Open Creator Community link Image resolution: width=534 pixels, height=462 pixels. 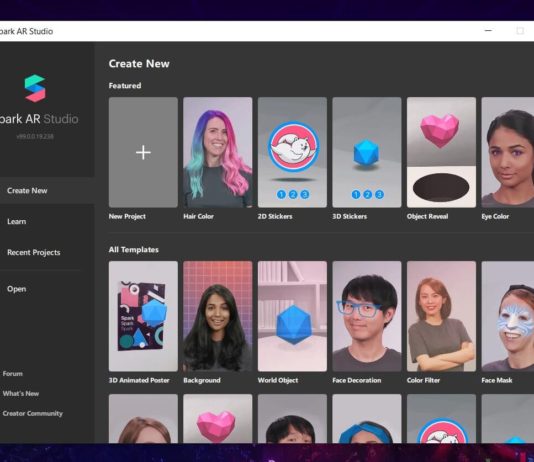point(33,413)
